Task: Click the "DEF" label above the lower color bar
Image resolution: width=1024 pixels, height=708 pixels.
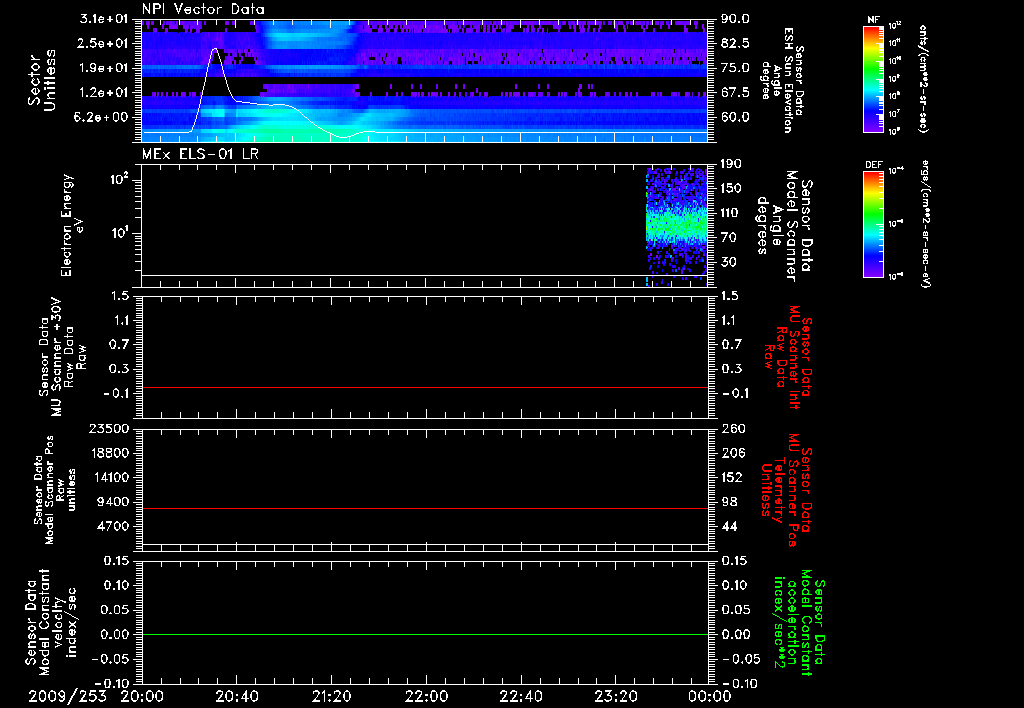Action: pos(873,165)
